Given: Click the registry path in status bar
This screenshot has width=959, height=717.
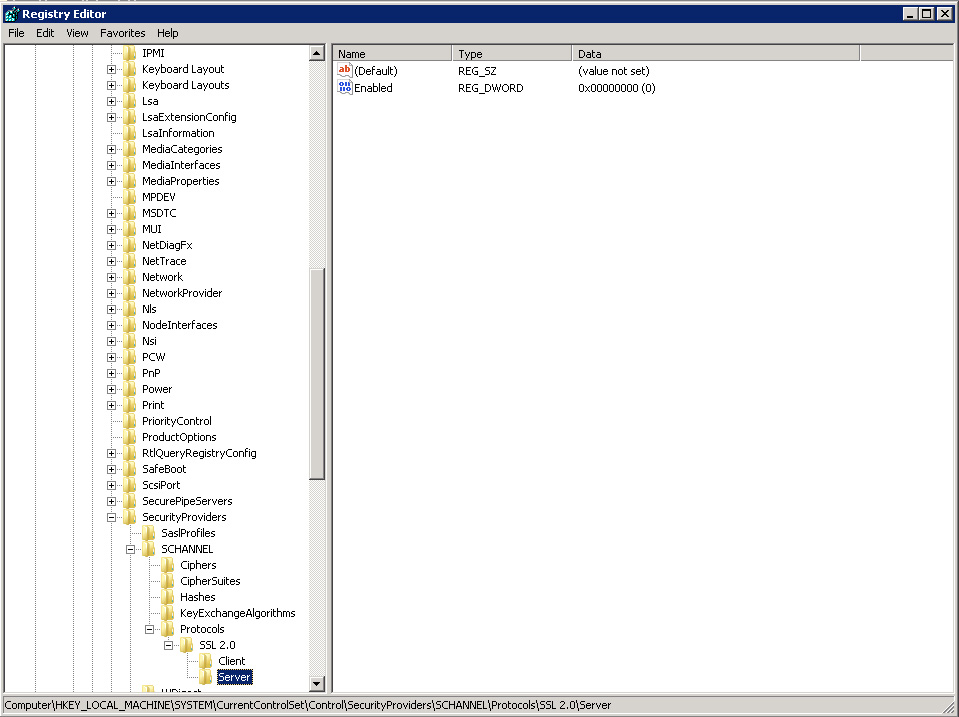Looking at the screenshot, I should [x=308, y=705].
